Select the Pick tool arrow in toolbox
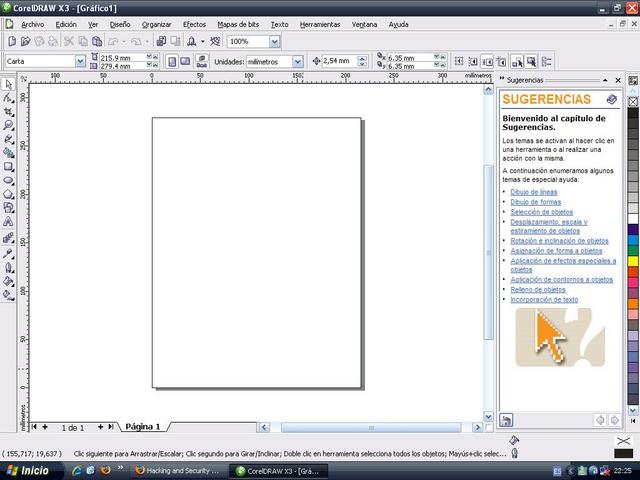640x480 pixels. coord(9,84)
